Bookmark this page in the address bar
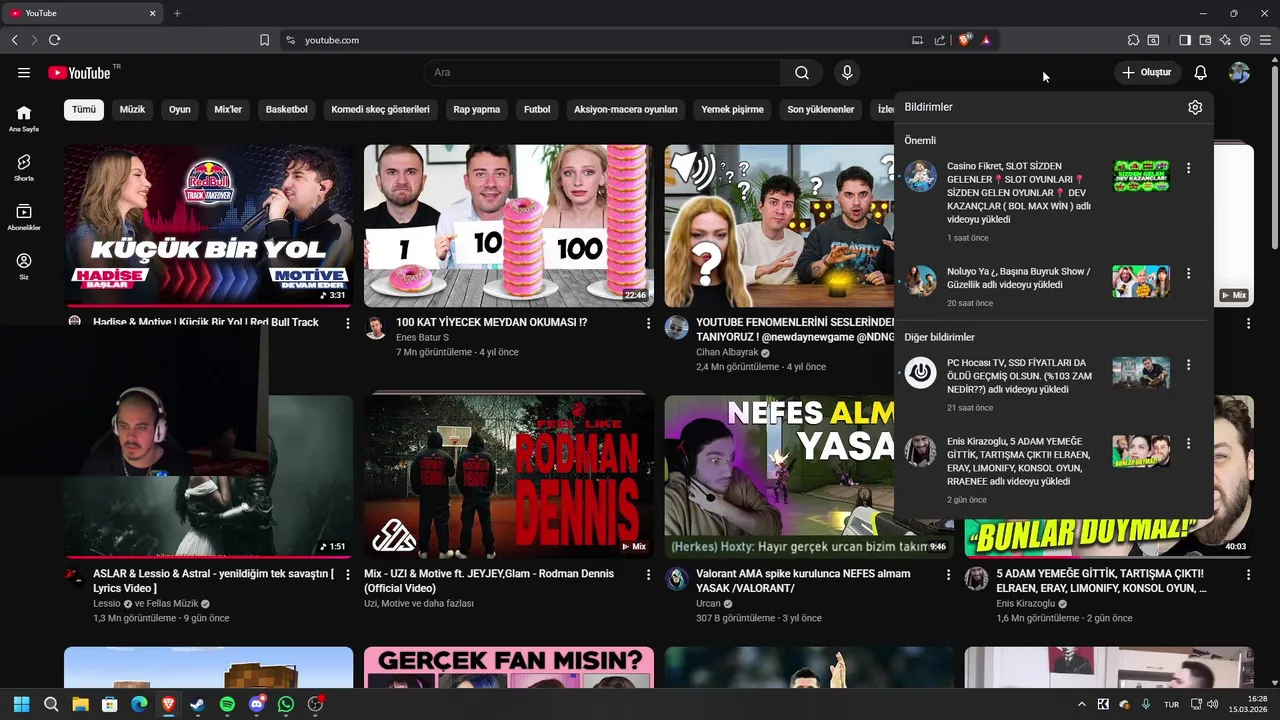The height and width of the screenshot is (720, 1280). (264, 40)
